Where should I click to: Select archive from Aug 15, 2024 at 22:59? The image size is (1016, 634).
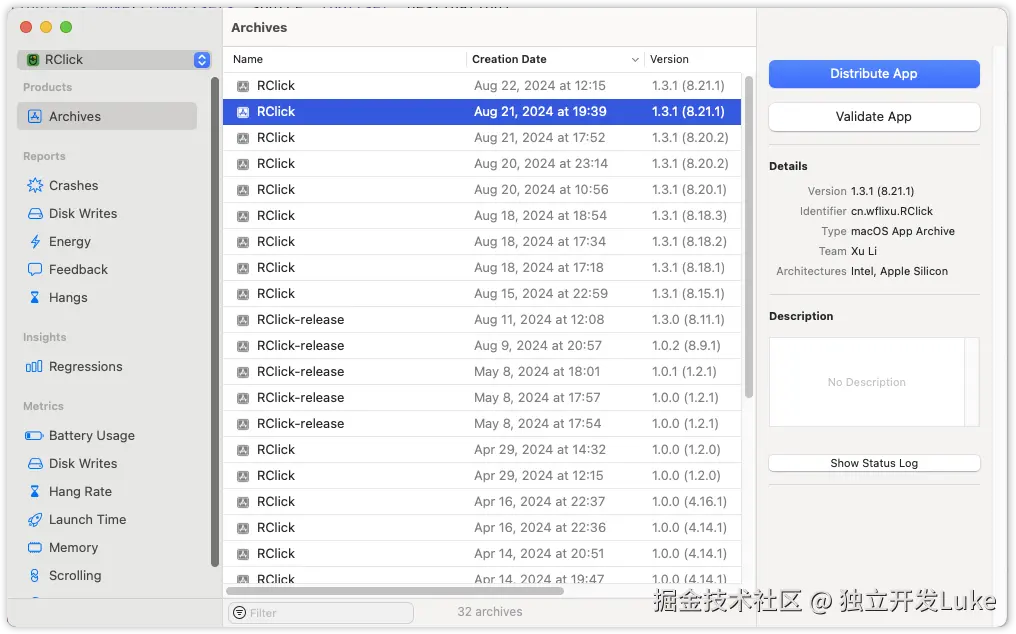coord(481,293)
